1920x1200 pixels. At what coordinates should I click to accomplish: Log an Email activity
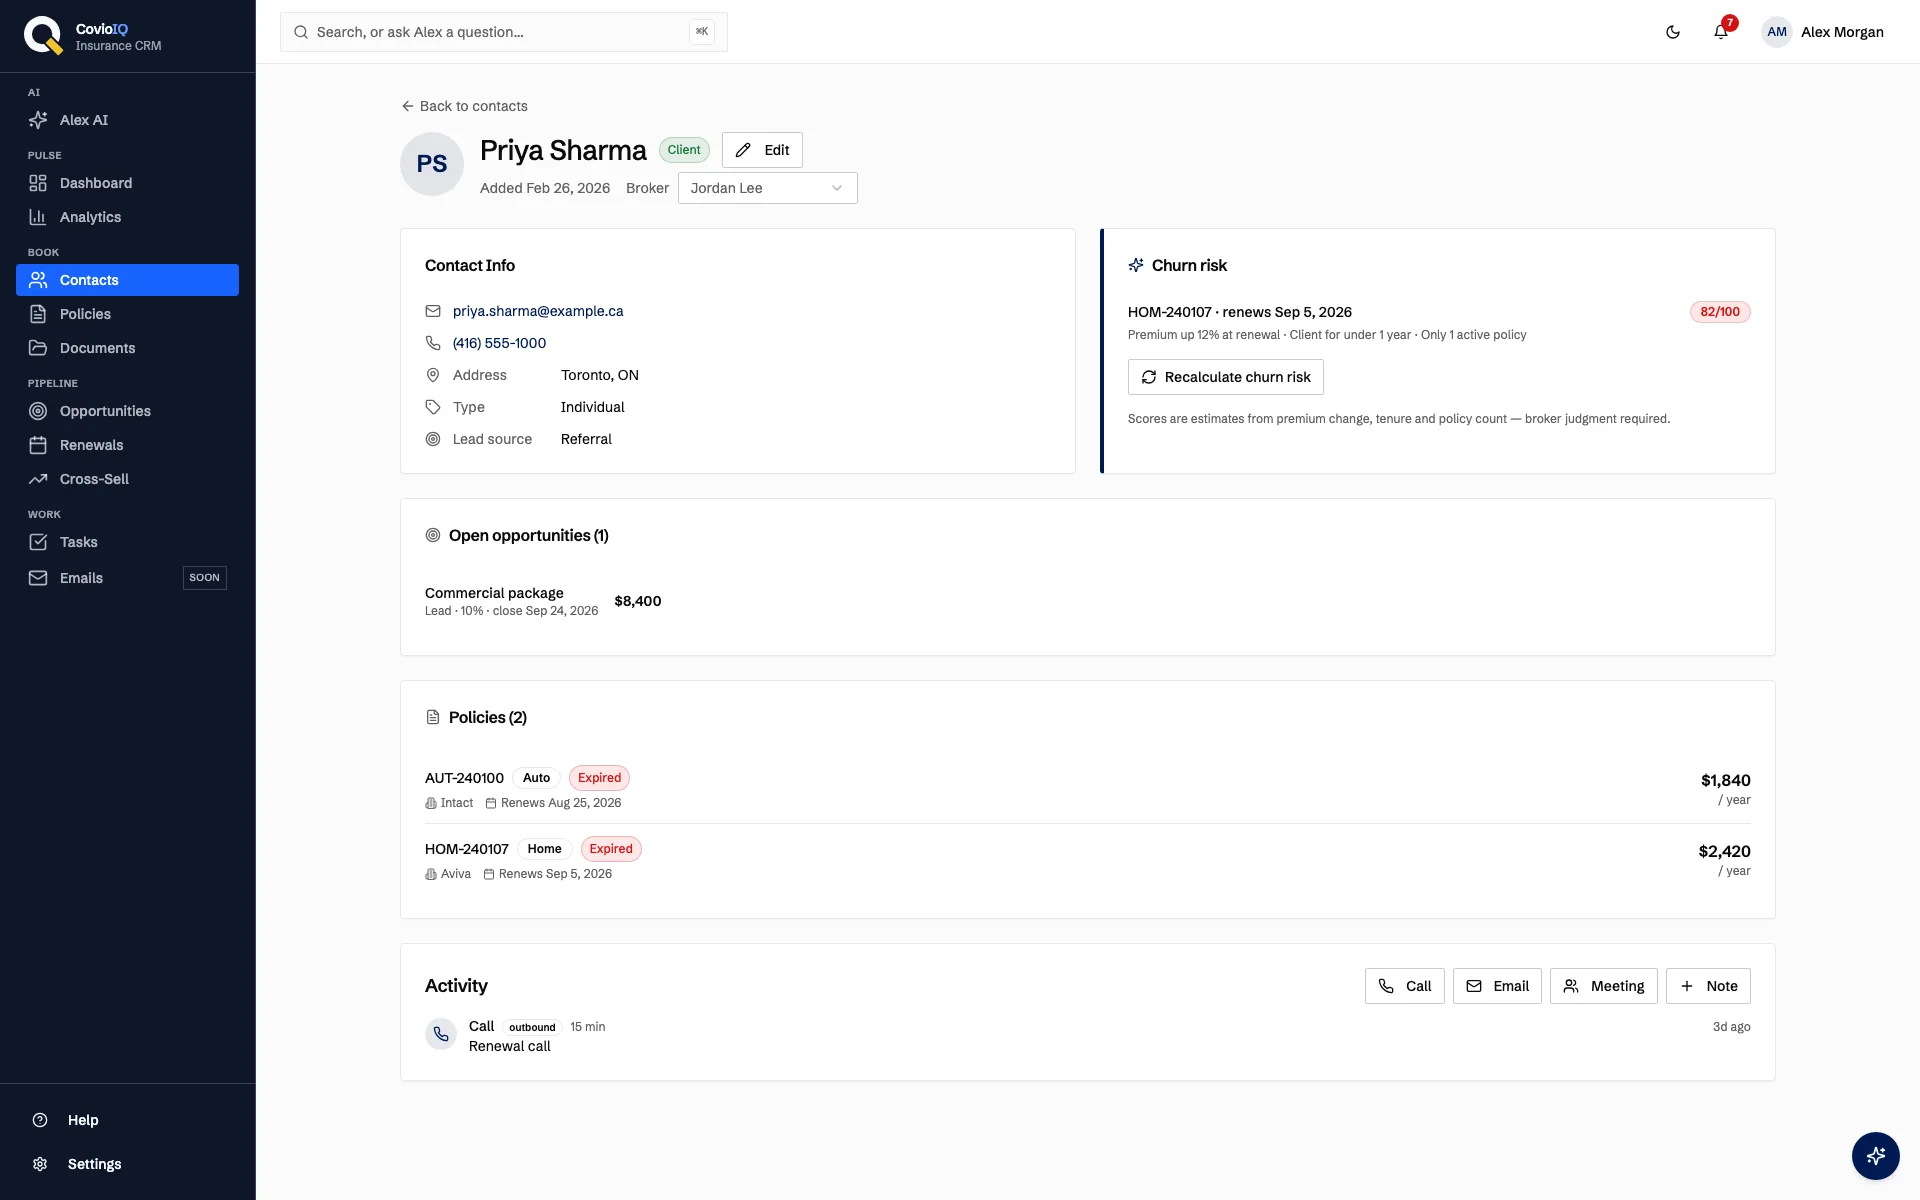[x=1497, y=986]
